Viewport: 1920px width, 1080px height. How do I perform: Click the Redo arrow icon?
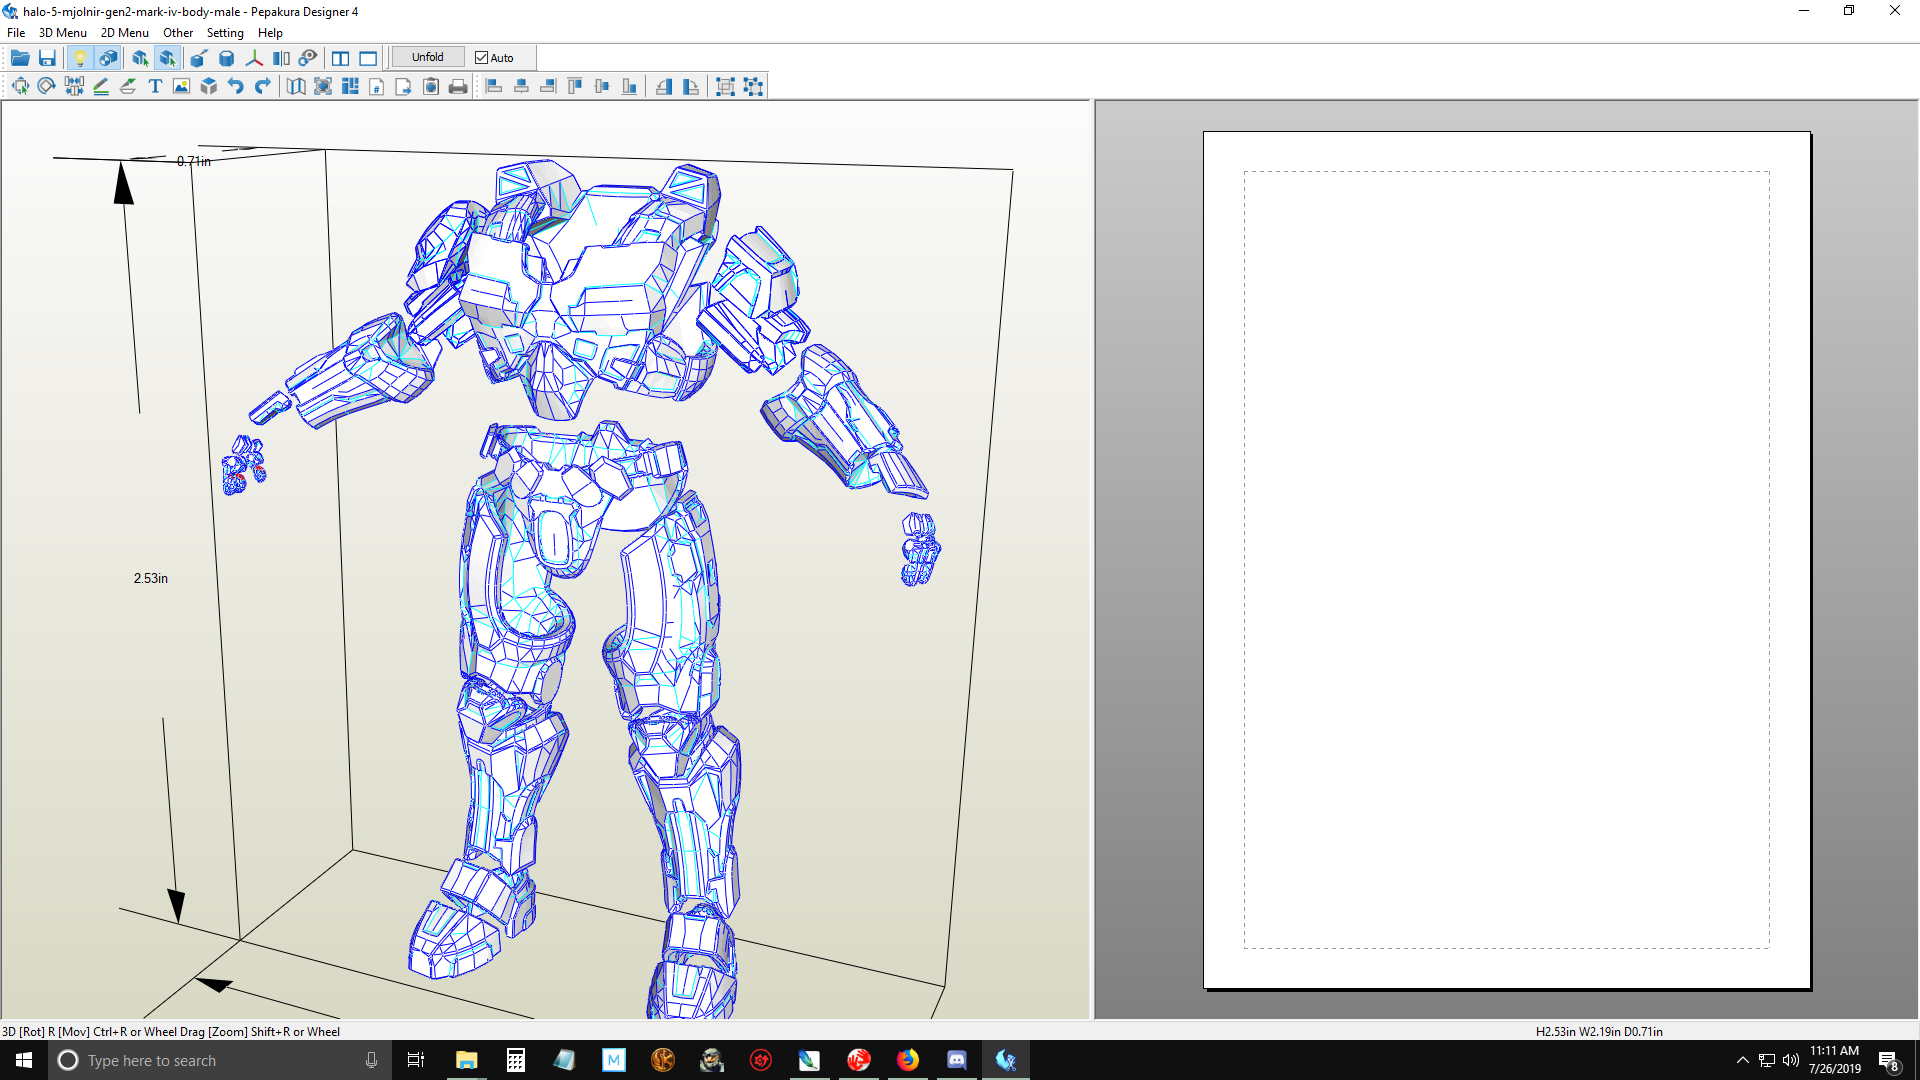tap(263, 87)
